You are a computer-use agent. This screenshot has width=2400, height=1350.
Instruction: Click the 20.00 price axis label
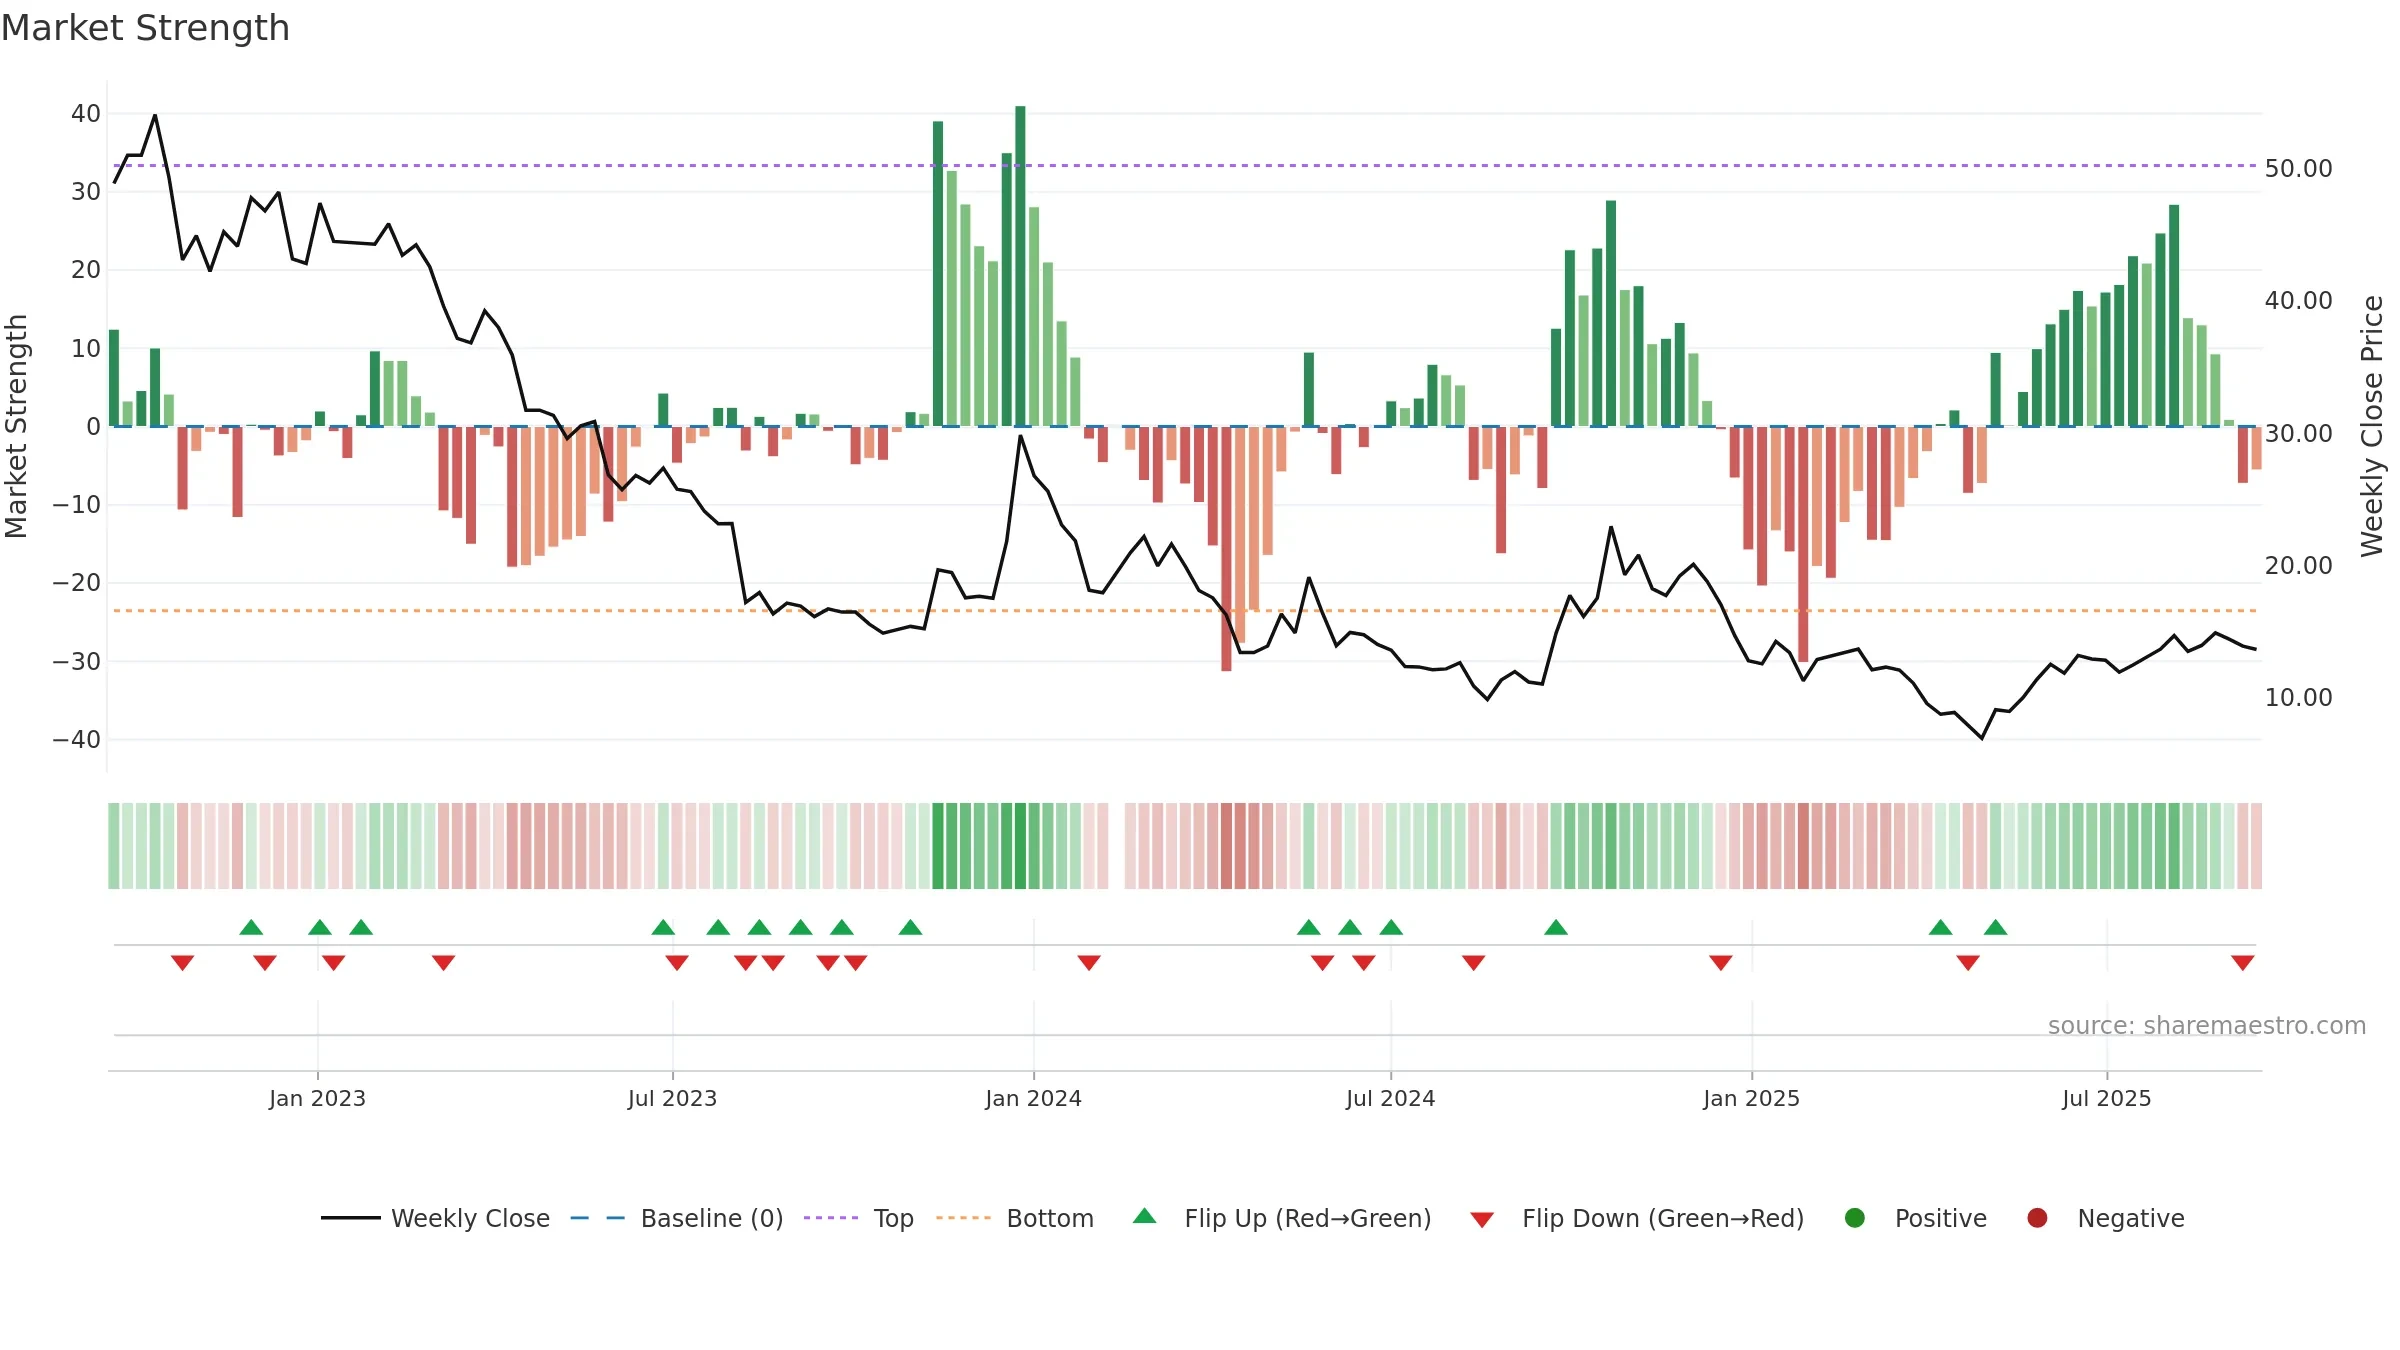pos(2298,565)
